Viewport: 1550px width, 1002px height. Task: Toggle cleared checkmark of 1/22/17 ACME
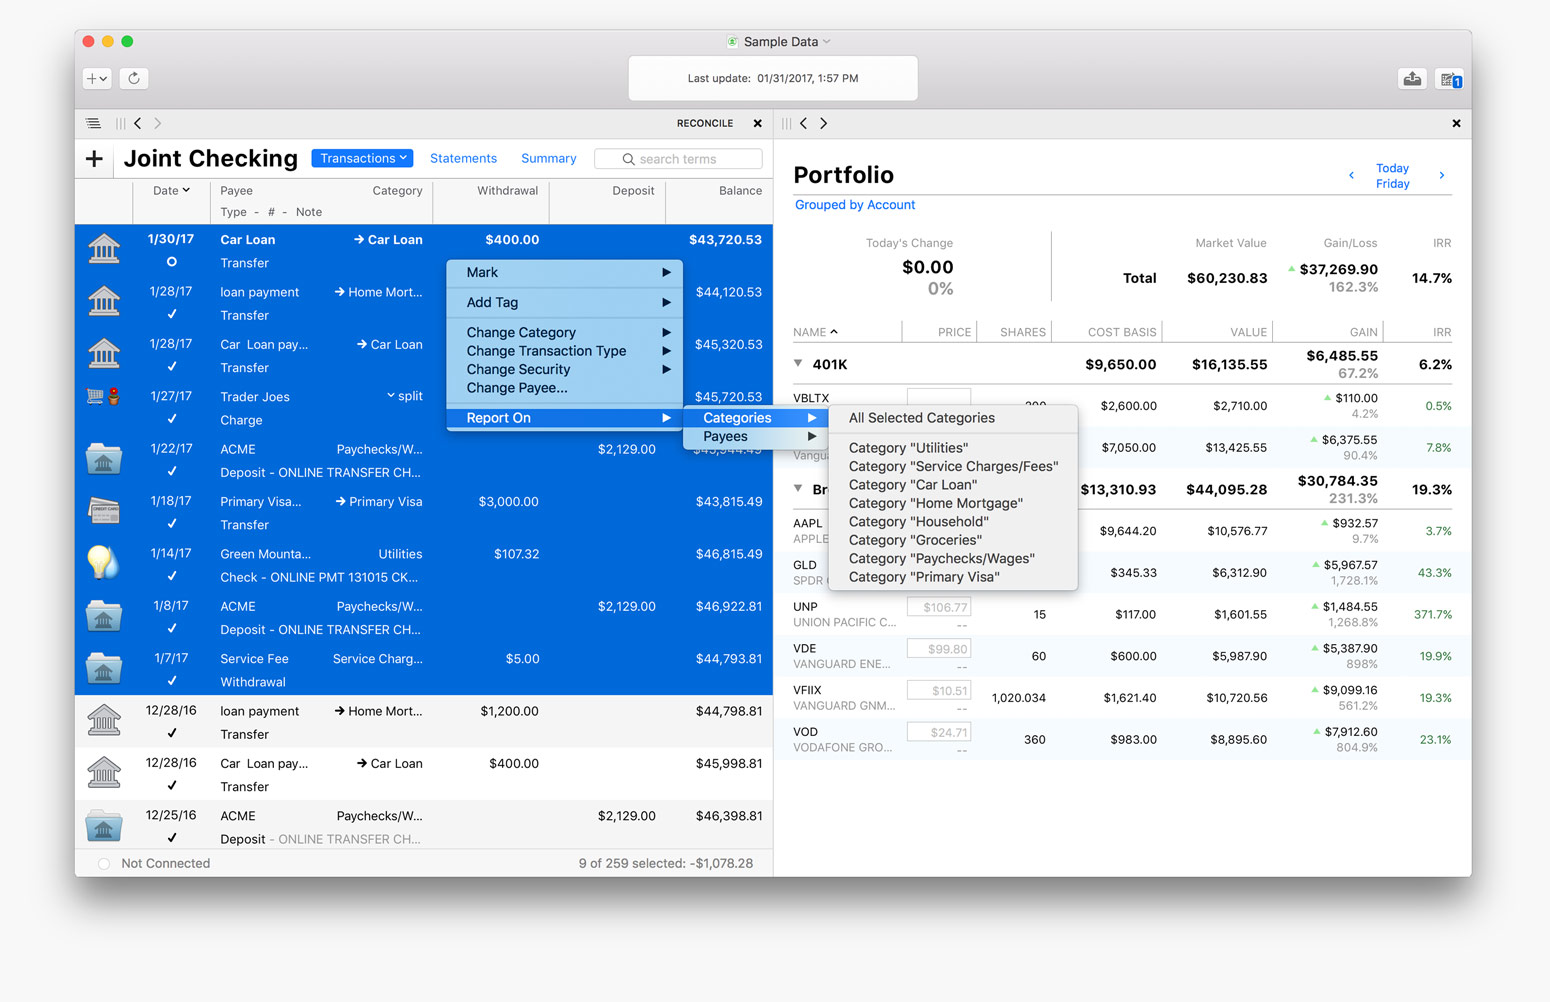(x=171, y=471)
